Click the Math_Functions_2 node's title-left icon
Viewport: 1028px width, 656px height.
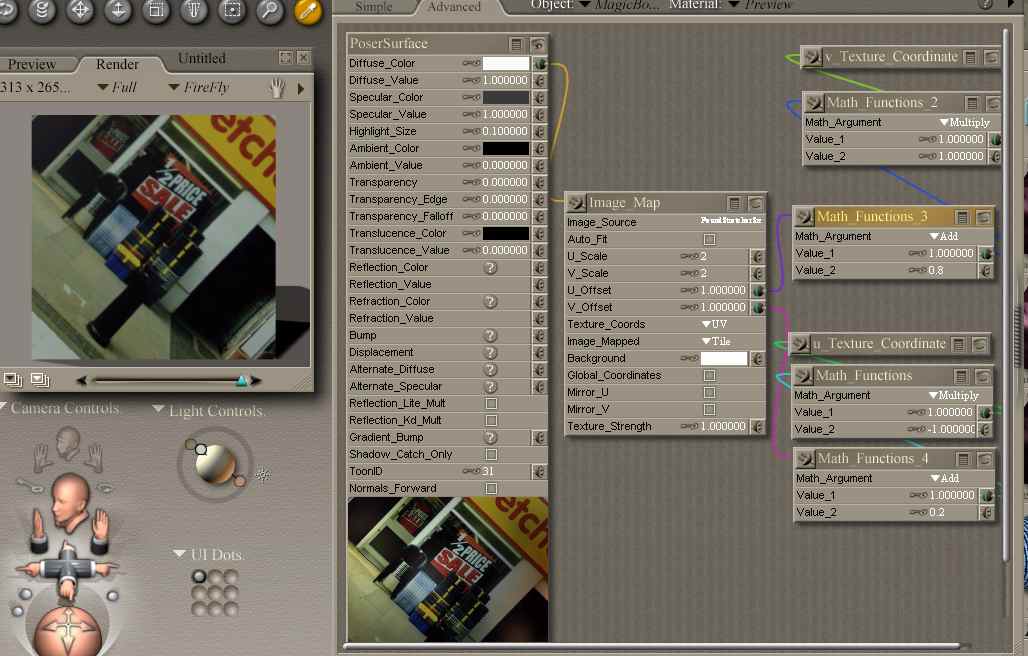coord(815,103)
